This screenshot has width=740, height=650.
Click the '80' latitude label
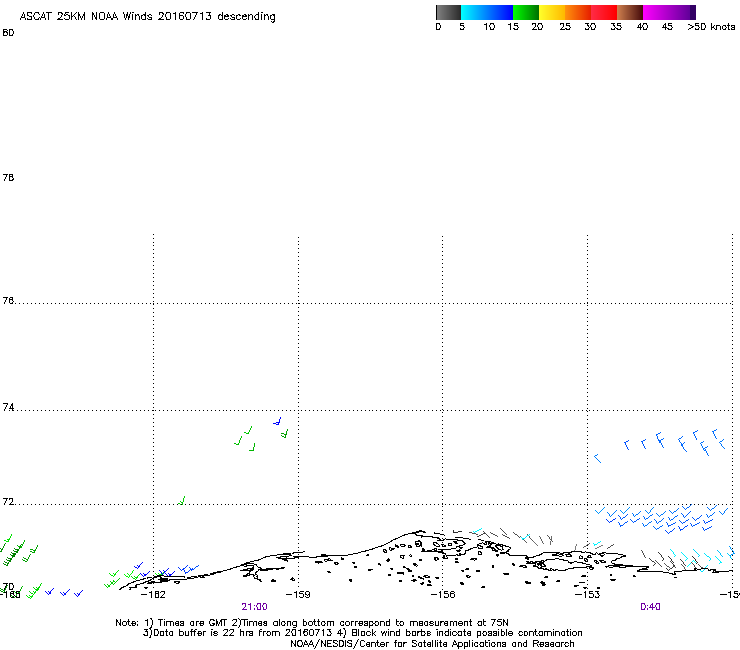[8, 33]
